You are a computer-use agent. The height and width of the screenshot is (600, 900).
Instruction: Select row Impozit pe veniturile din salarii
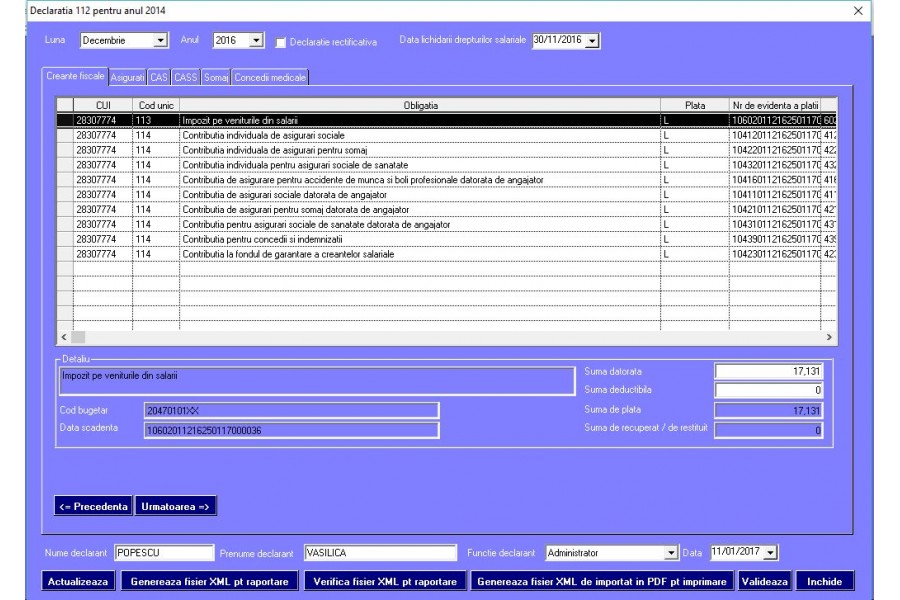447,120
